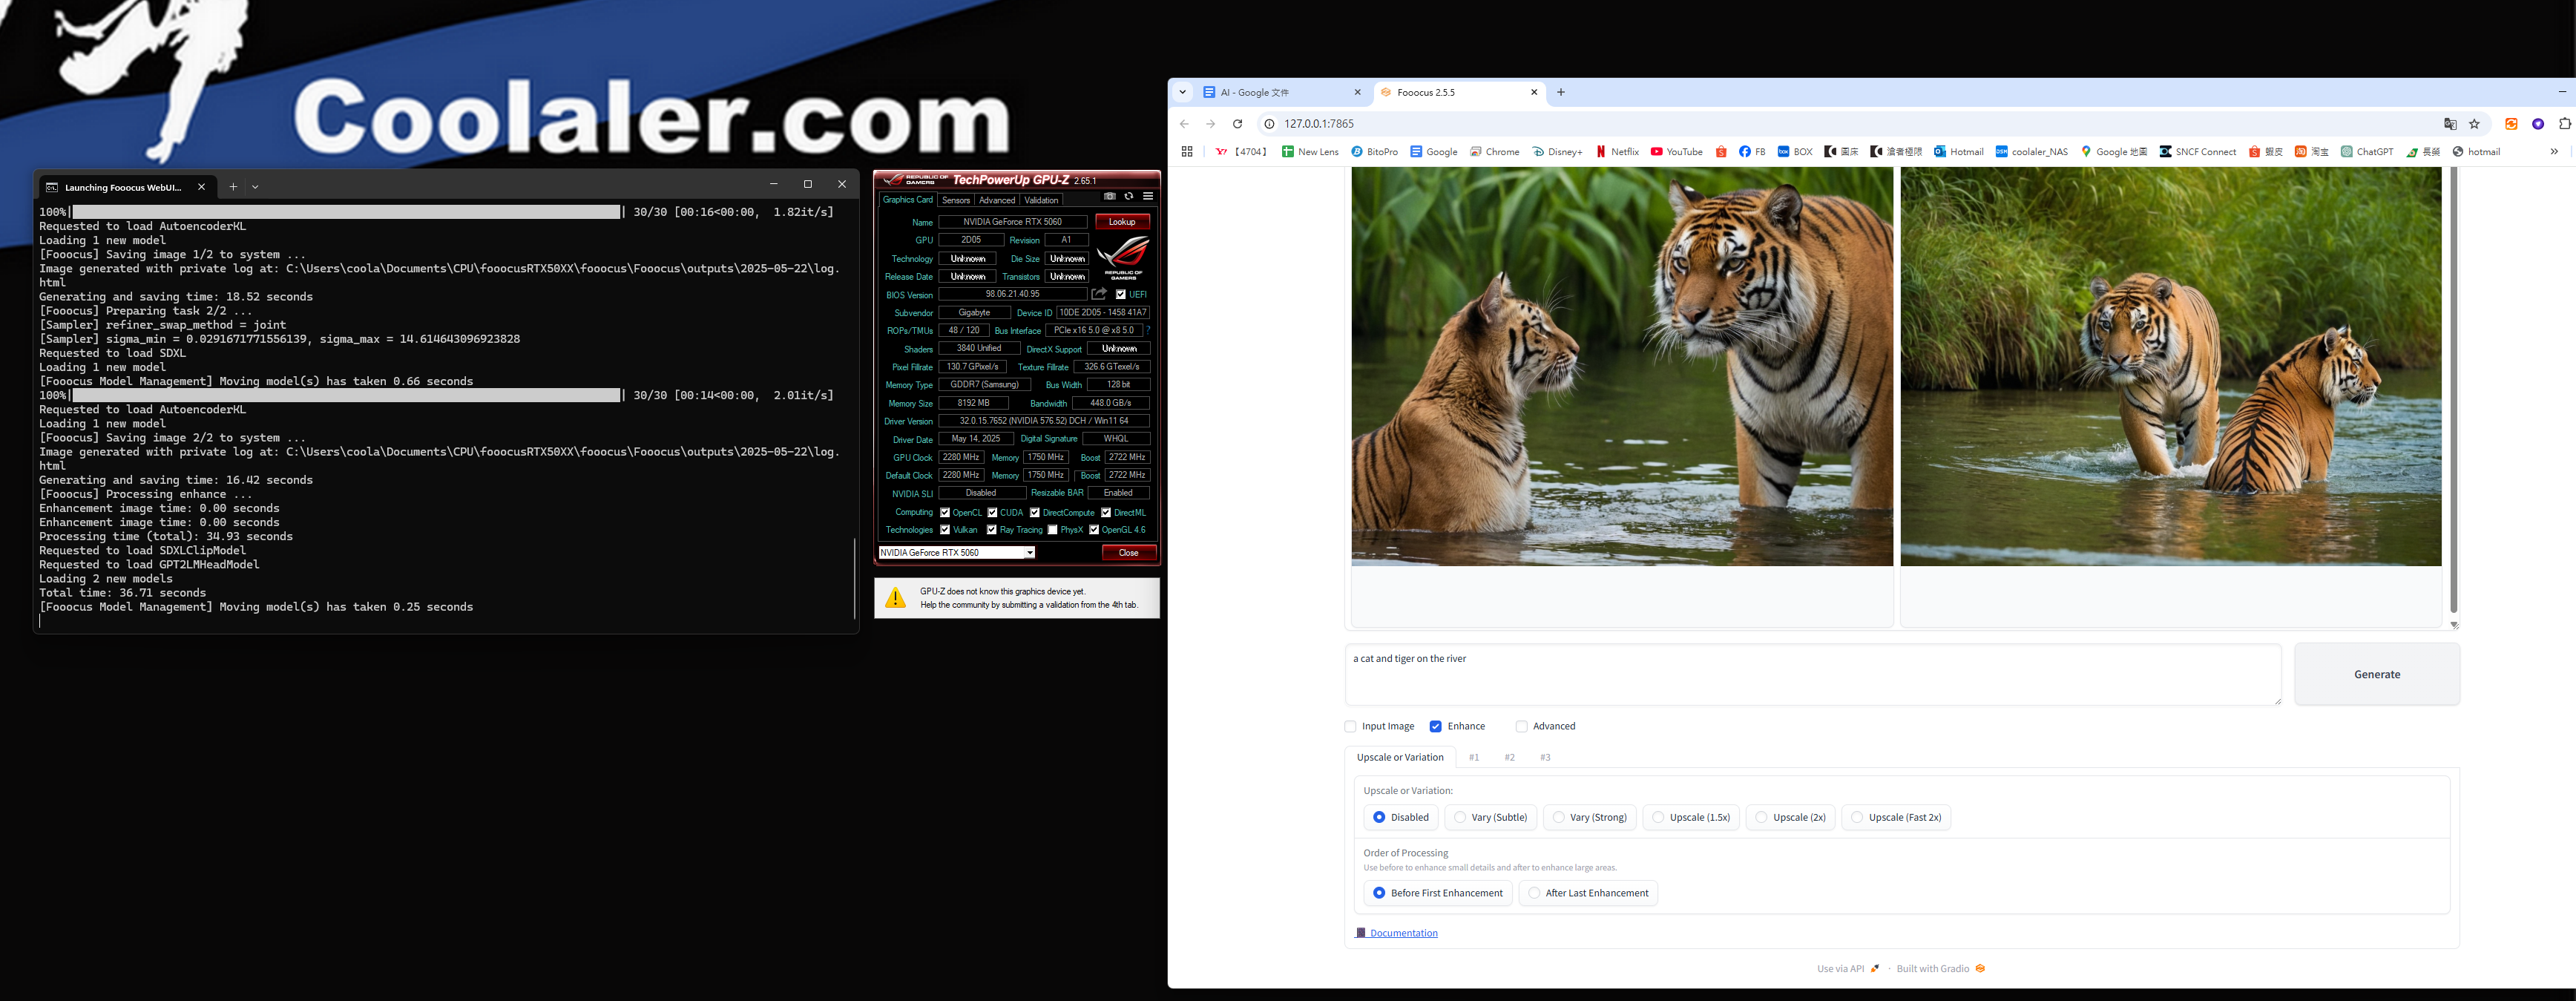Click the terminal window scrollbar
The width and height of the screenshot is (2576, 1001).
pos(854,578)
